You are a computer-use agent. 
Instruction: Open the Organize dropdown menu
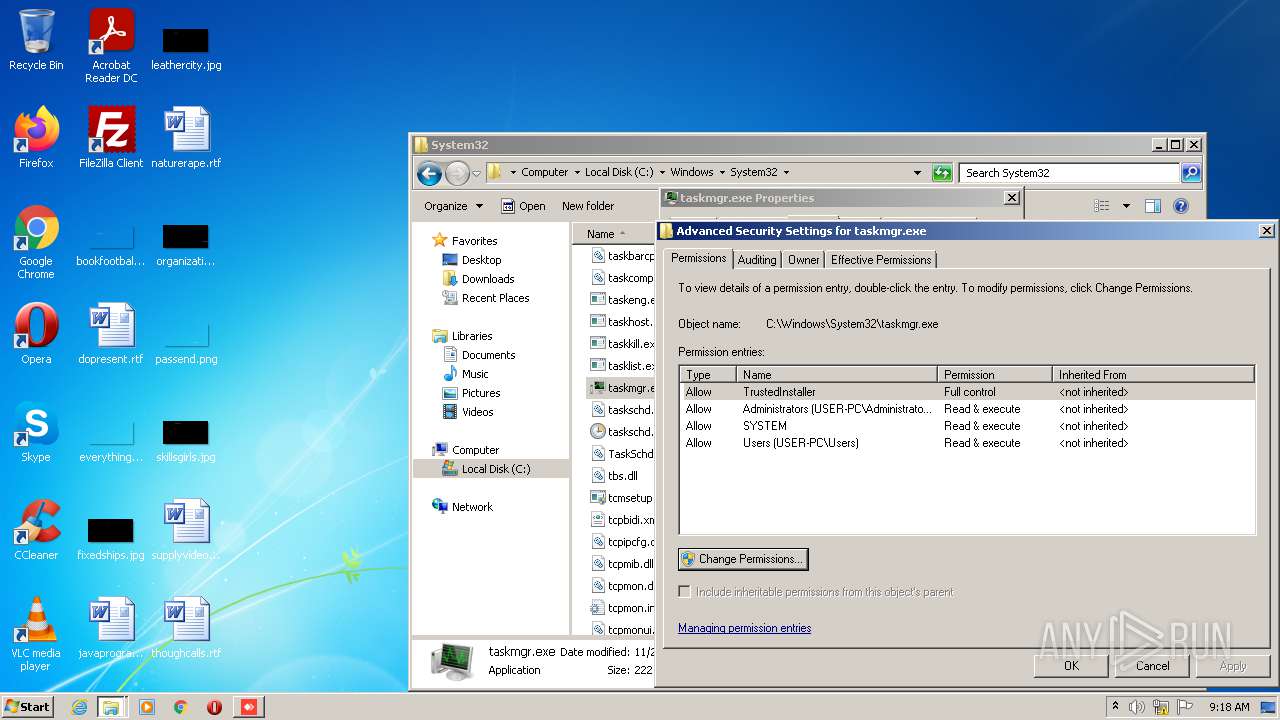454,206
